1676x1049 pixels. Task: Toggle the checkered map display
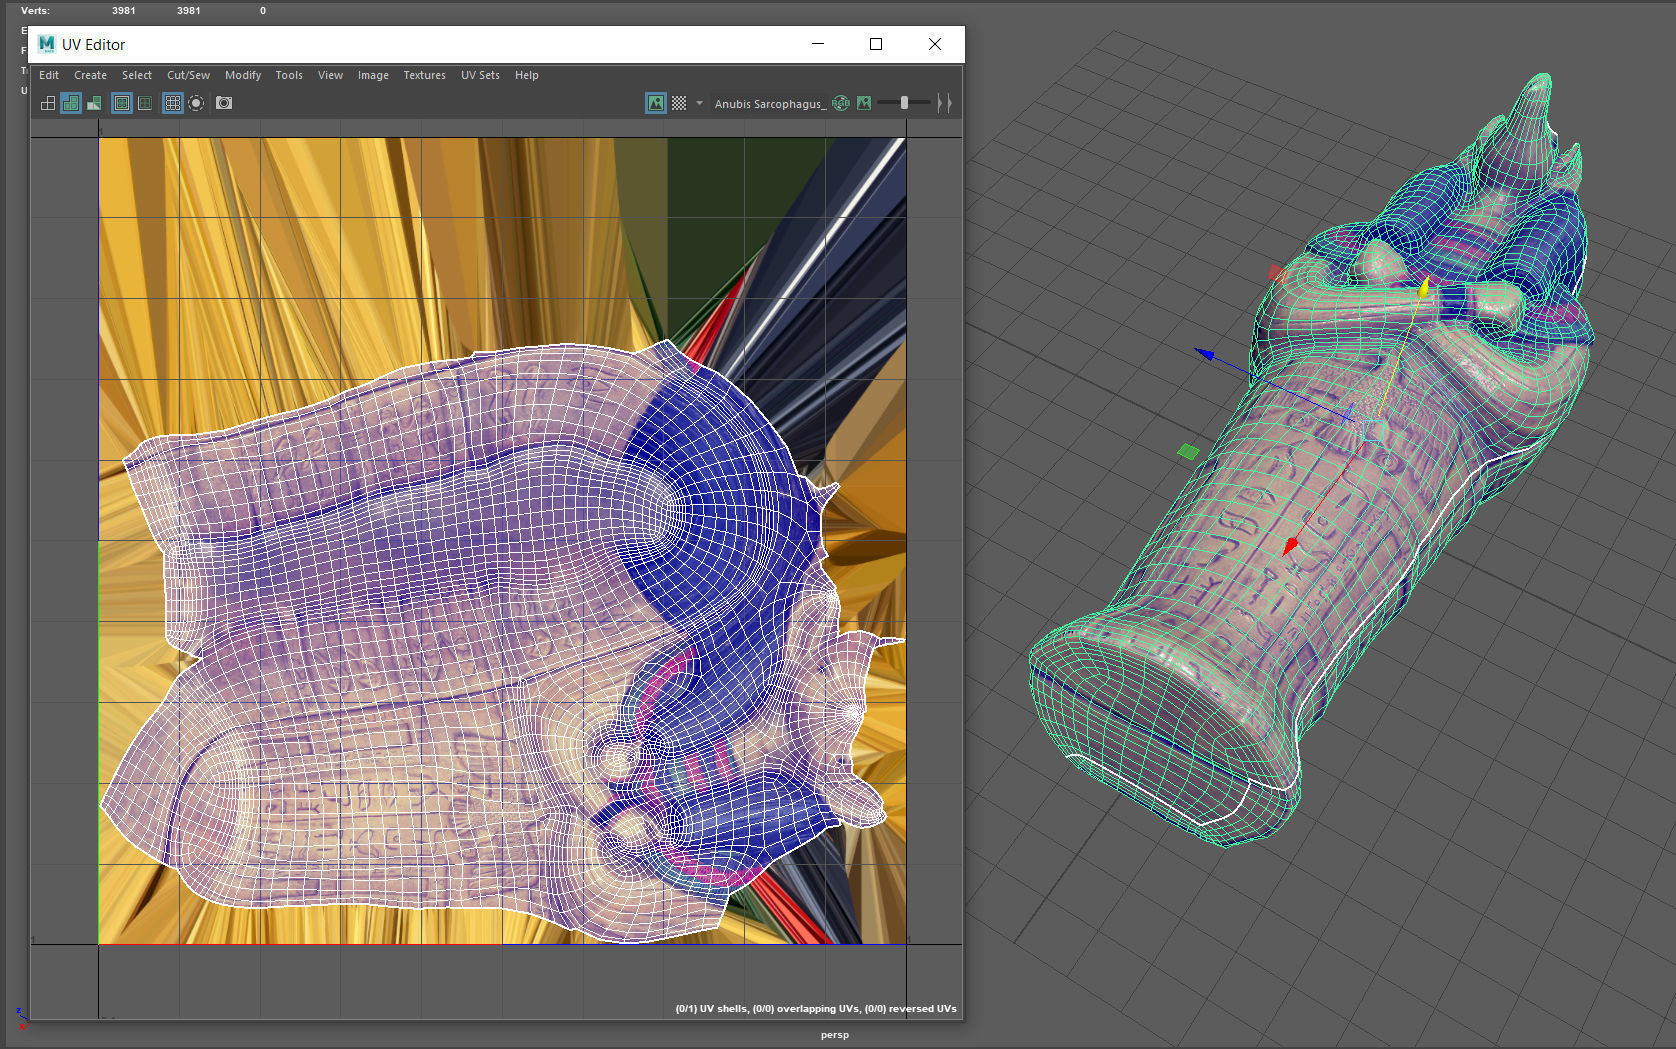click(x=679, y=103)
